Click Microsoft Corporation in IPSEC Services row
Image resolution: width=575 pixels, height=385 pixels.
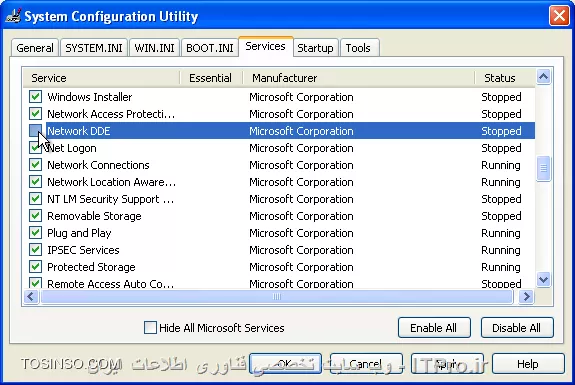click(301, 250)
